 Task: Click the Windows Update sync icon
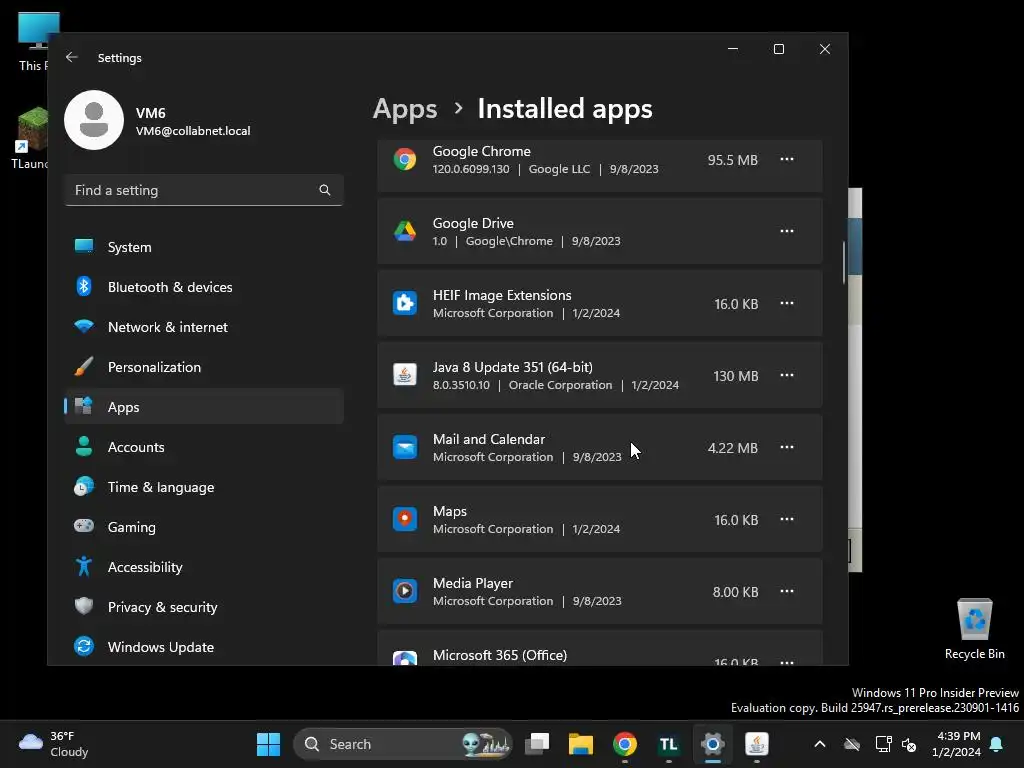coord(84,647)
